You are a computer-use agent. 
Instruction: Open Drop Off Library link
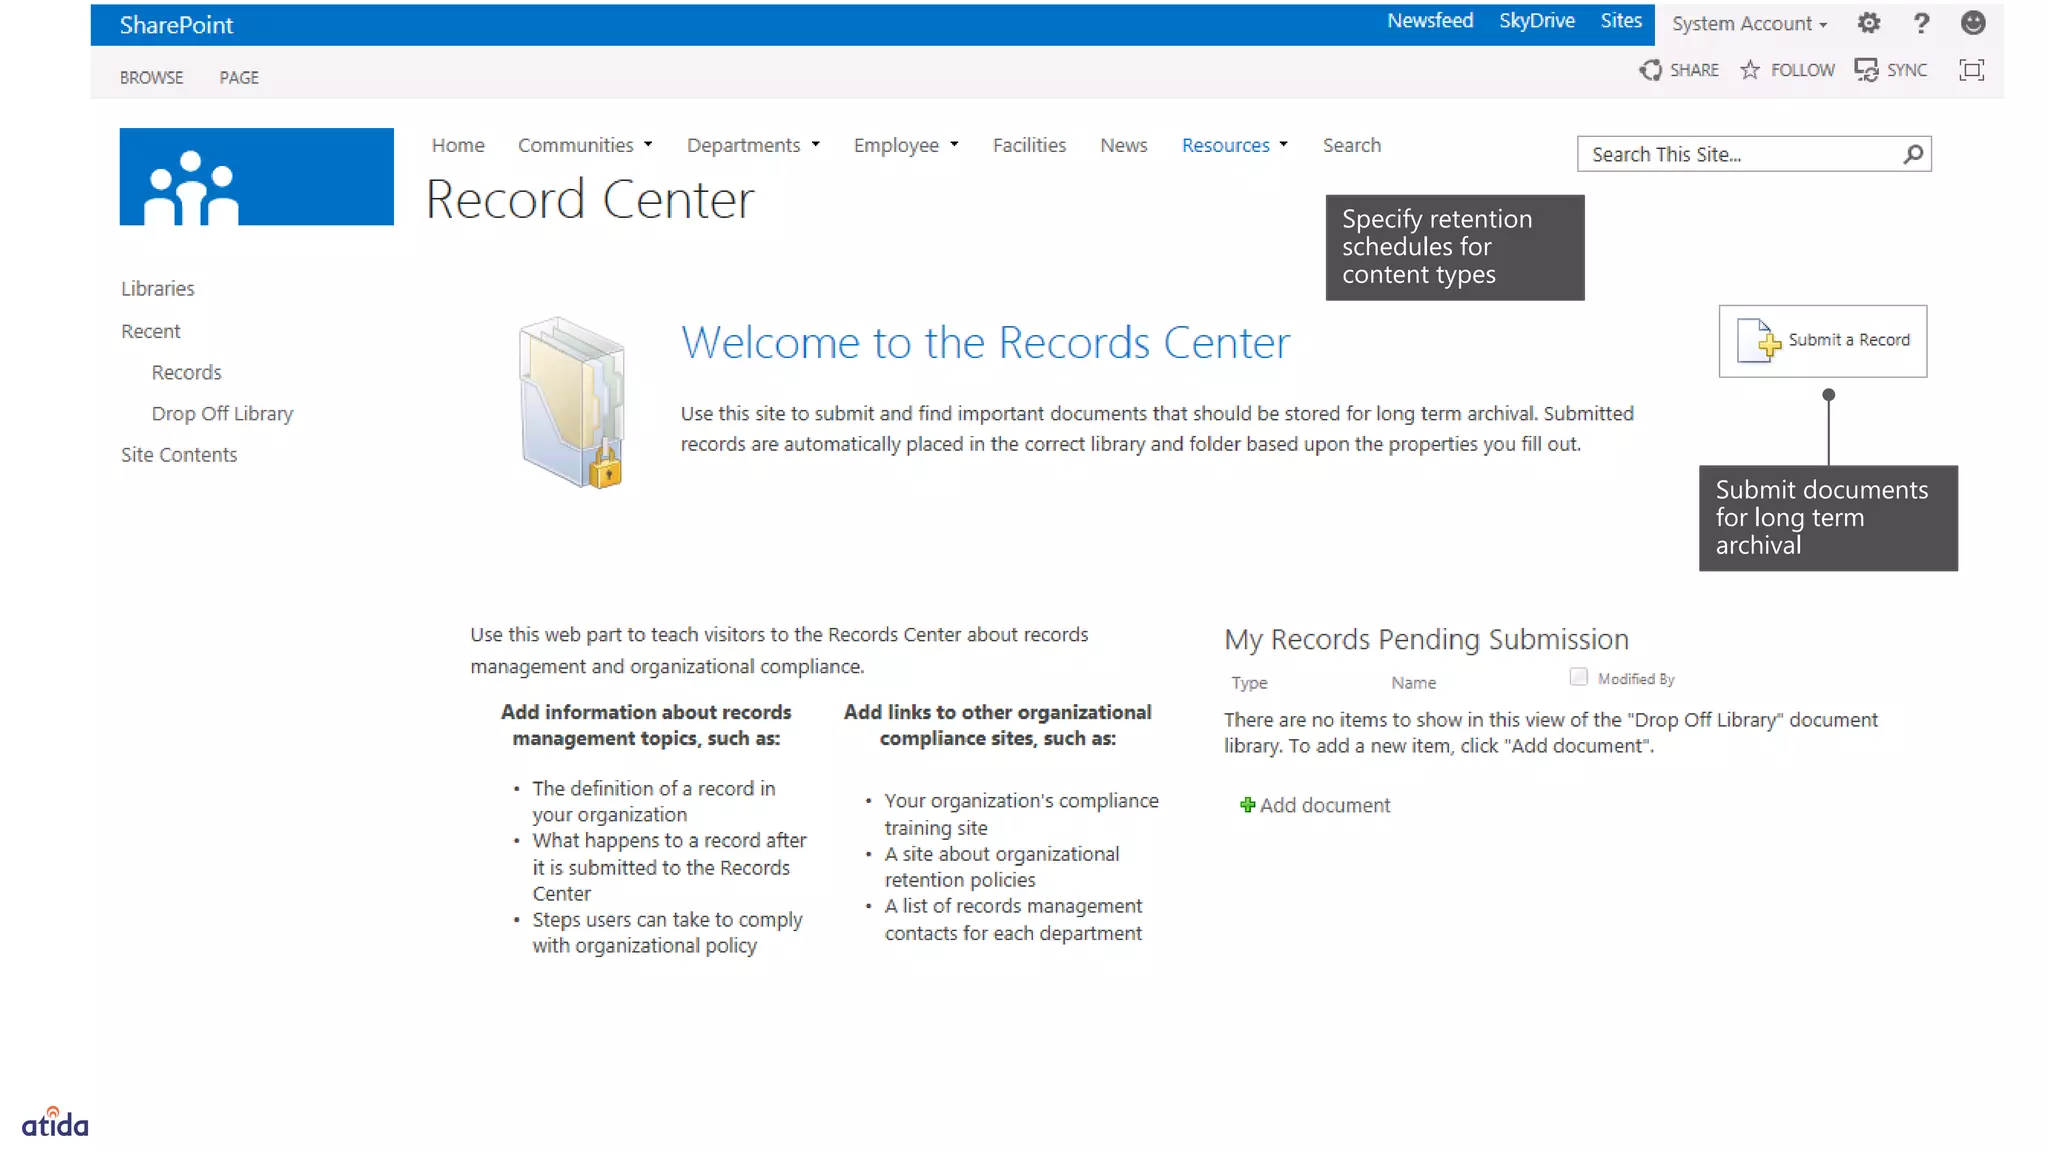point(222,413)
